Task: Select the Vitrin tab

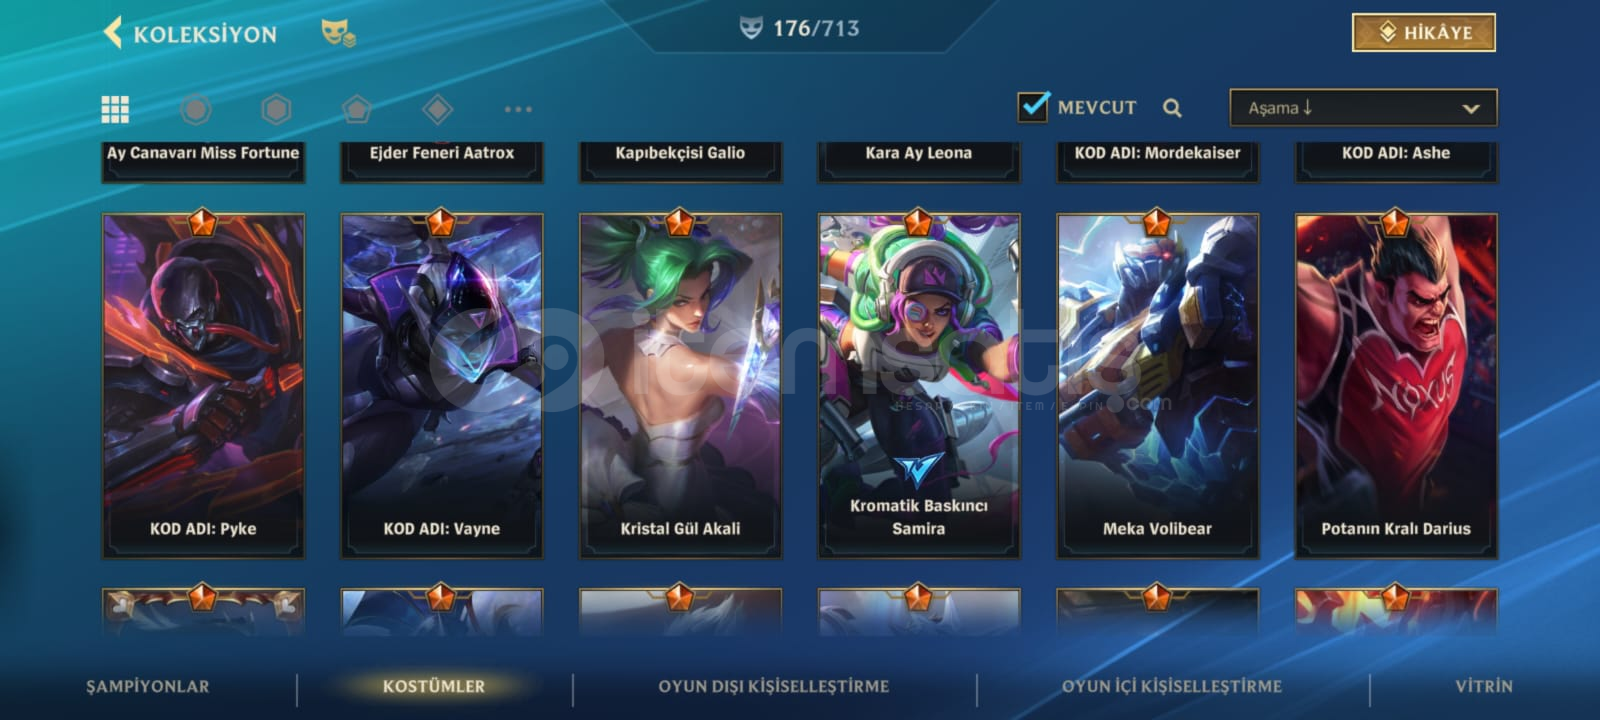Action: pos(1484,686)
